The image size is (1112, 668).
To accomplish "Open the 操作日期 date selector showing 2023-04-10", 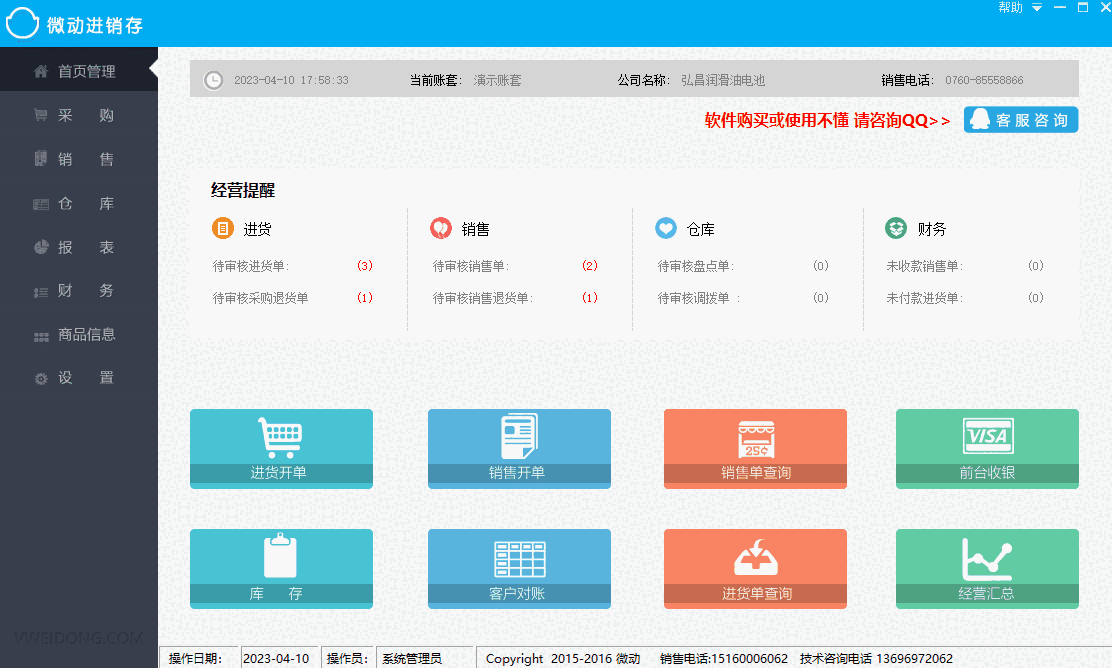I will tap(279, 657).
